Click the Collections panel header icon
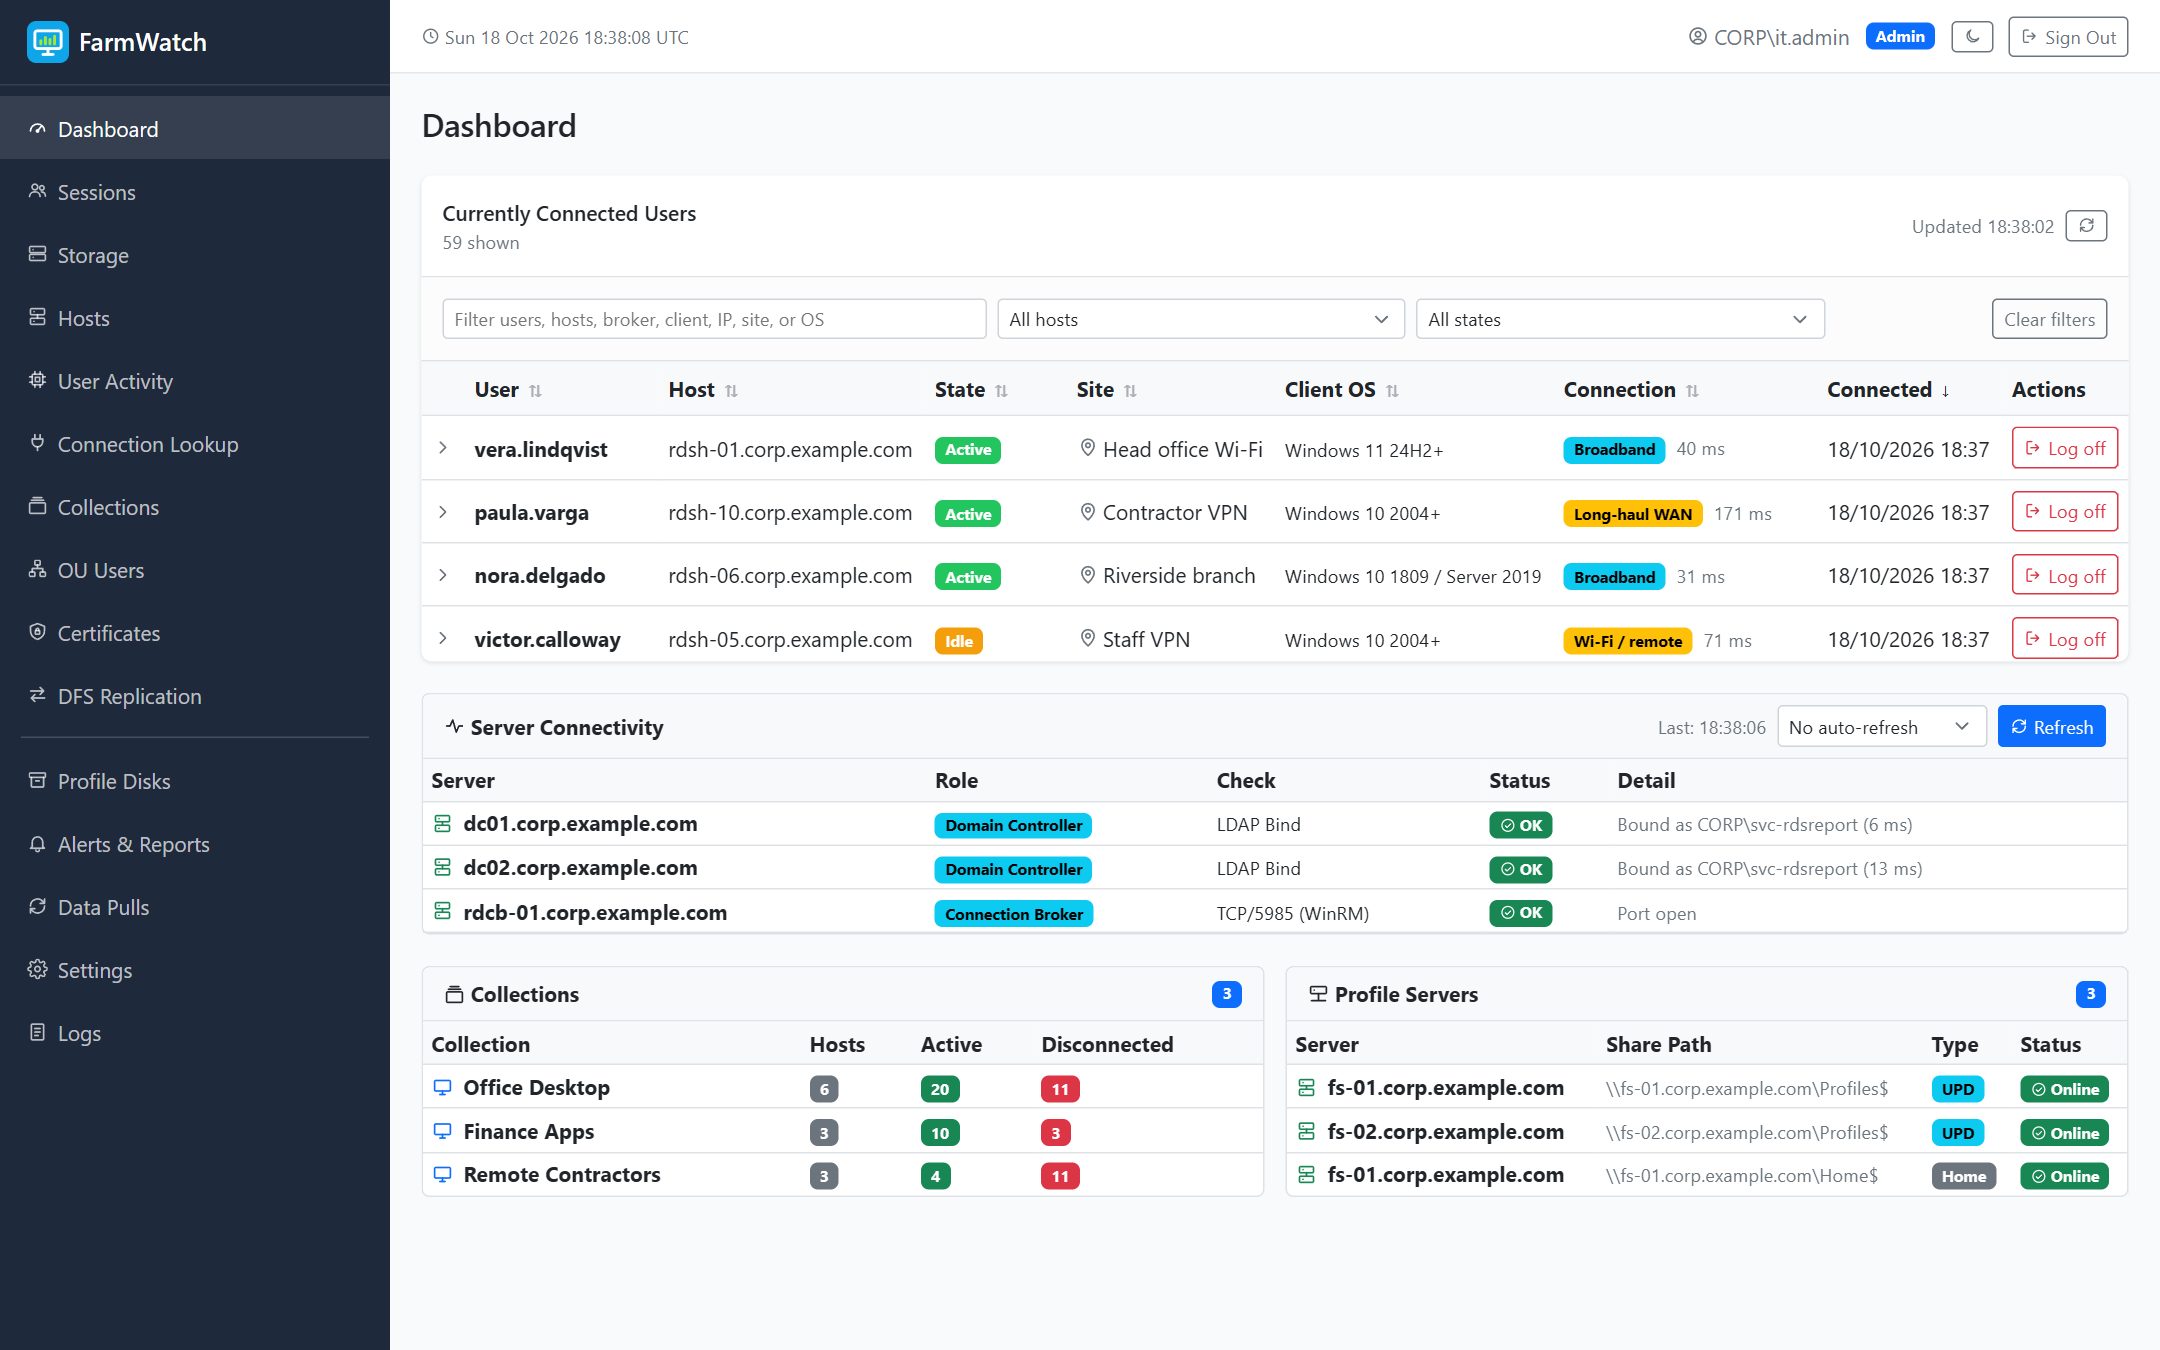 click(454, 994)
